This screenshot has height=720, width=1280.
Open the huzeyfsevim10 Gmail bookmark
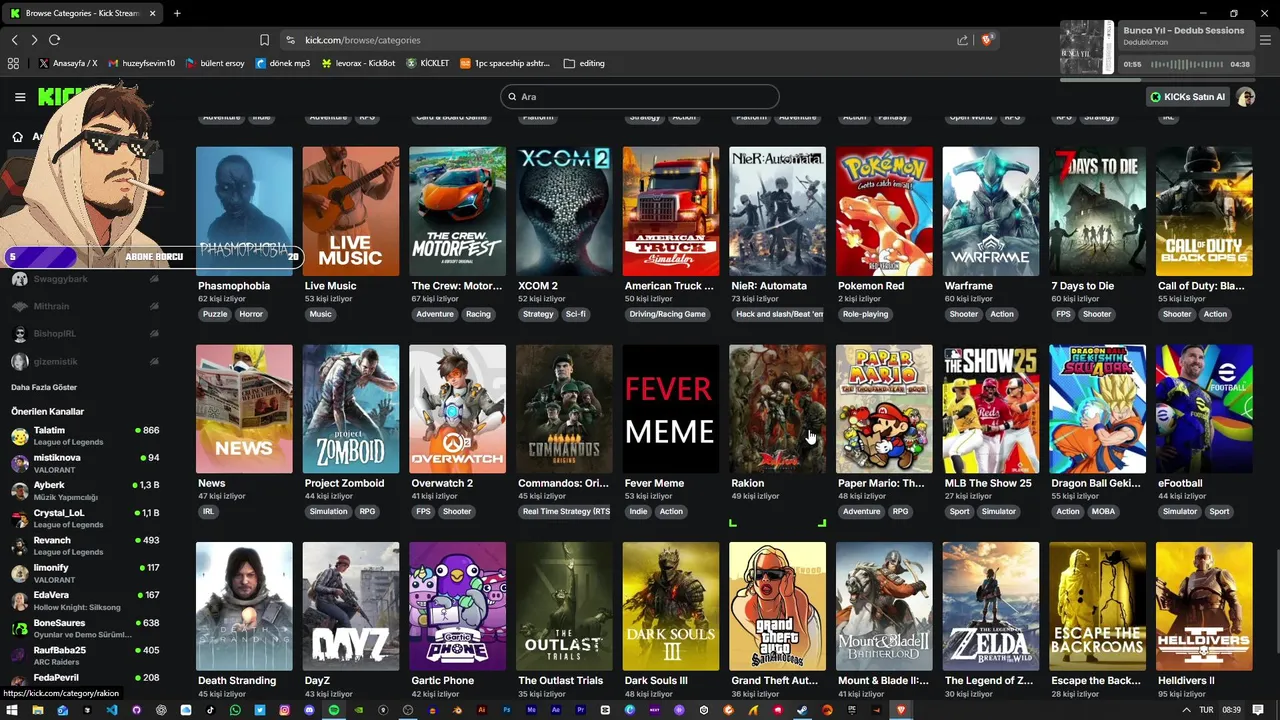(x=141, y=63)
